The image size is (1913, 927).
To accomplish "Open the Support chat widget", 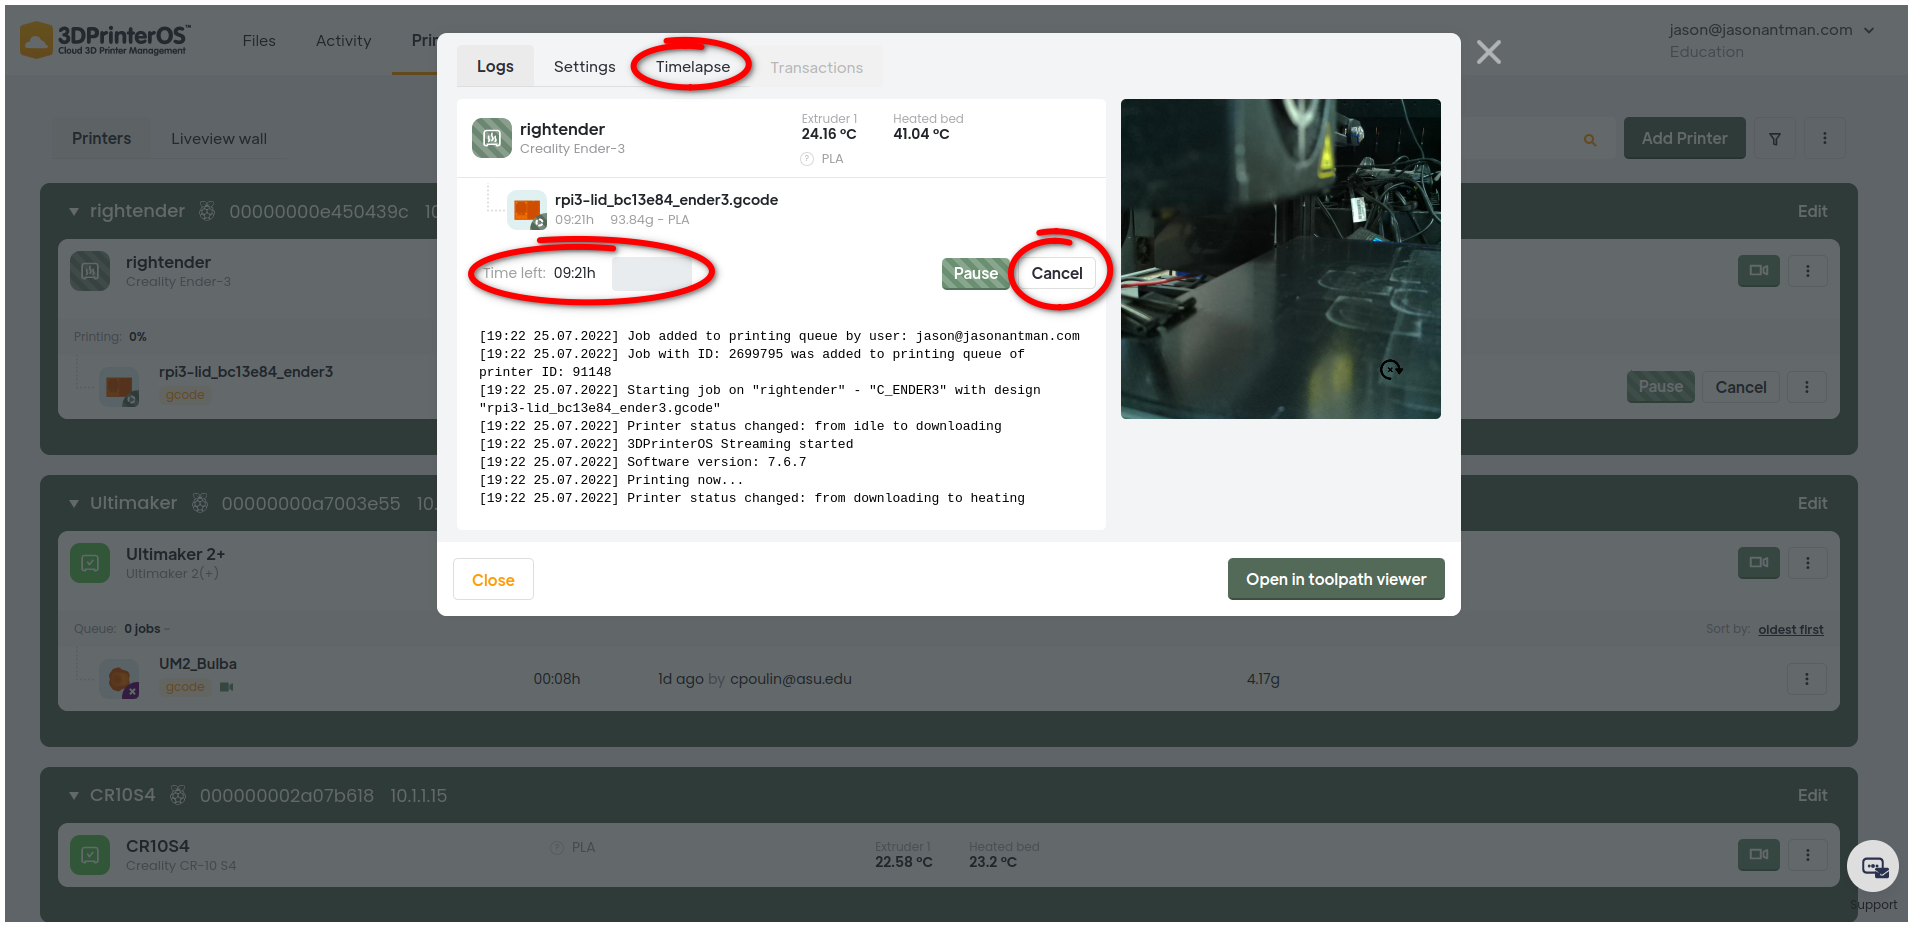I will pyautogui.click(x=1872, y=867).
